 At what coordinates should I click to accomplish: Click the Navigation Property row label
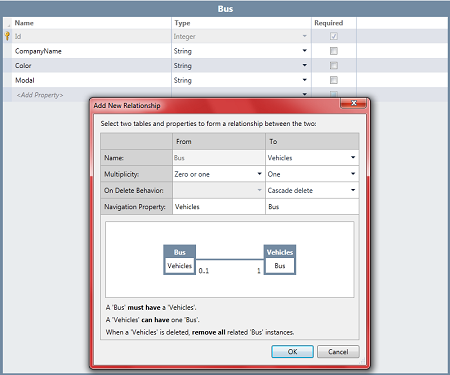tap(136, 207)
